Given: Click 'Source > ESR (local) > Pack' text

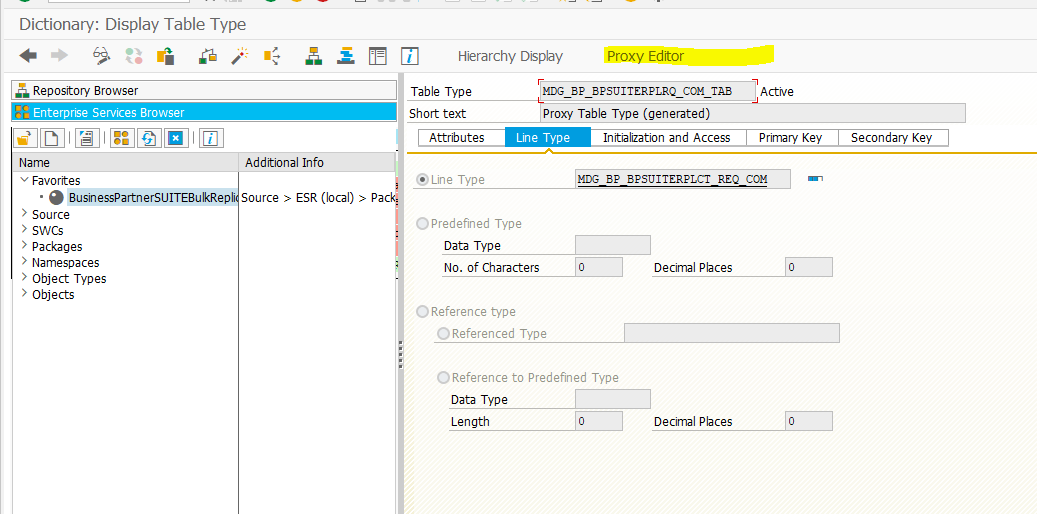Looking at the screenshot, I should [318, 197].
